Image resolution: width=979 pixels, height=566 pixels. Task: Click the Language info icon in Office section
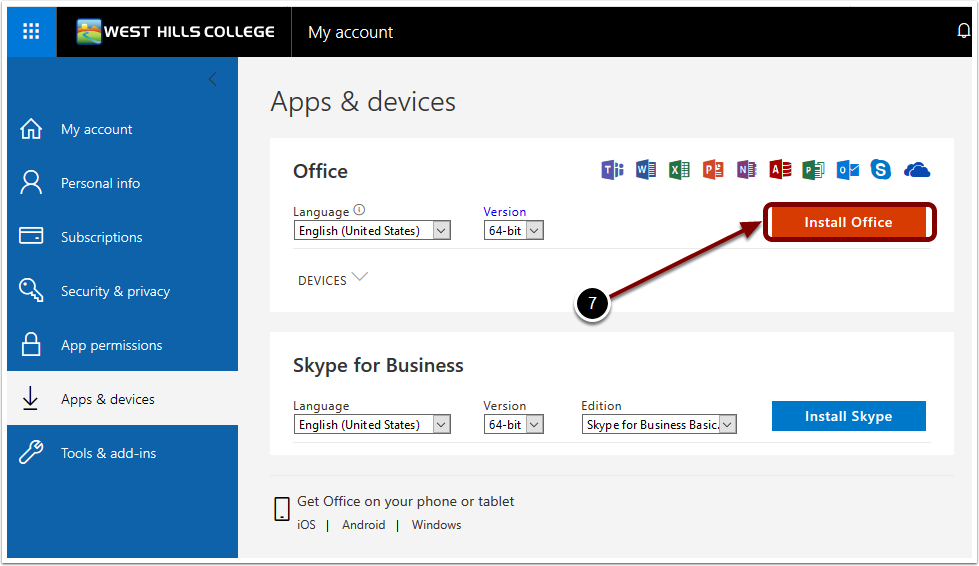pos(359,210)
